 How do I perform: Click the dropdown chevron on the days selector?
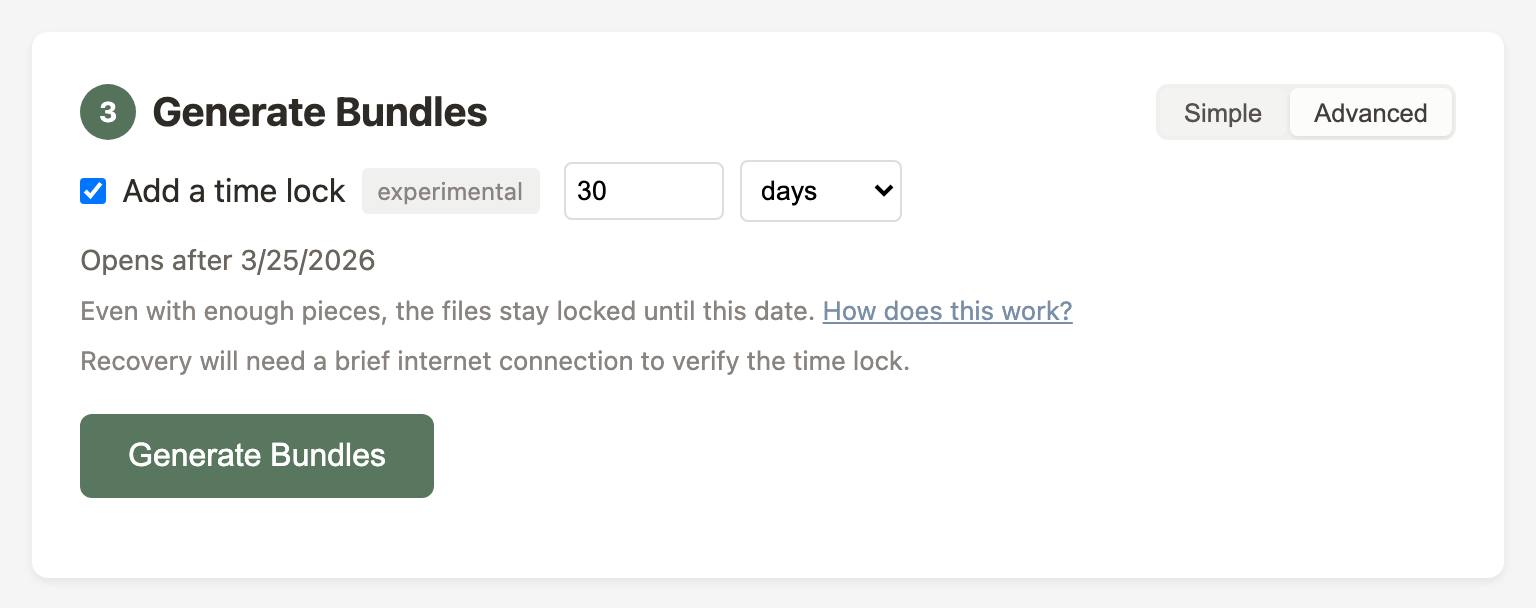pyautogui.click(x=884, y=191)
